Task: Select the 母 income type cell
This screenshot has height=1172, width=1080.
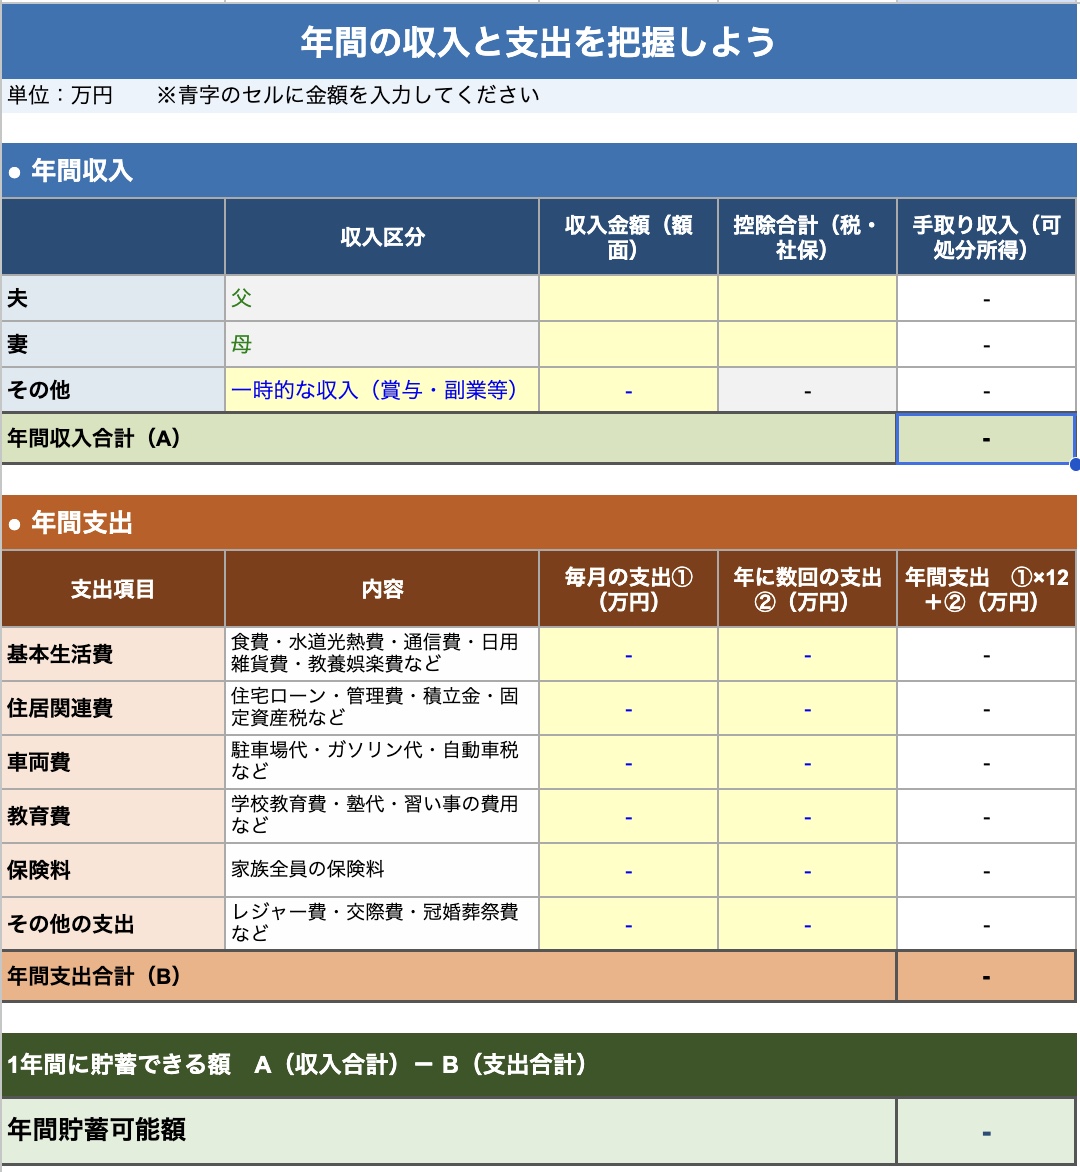Action: [381, 344]
